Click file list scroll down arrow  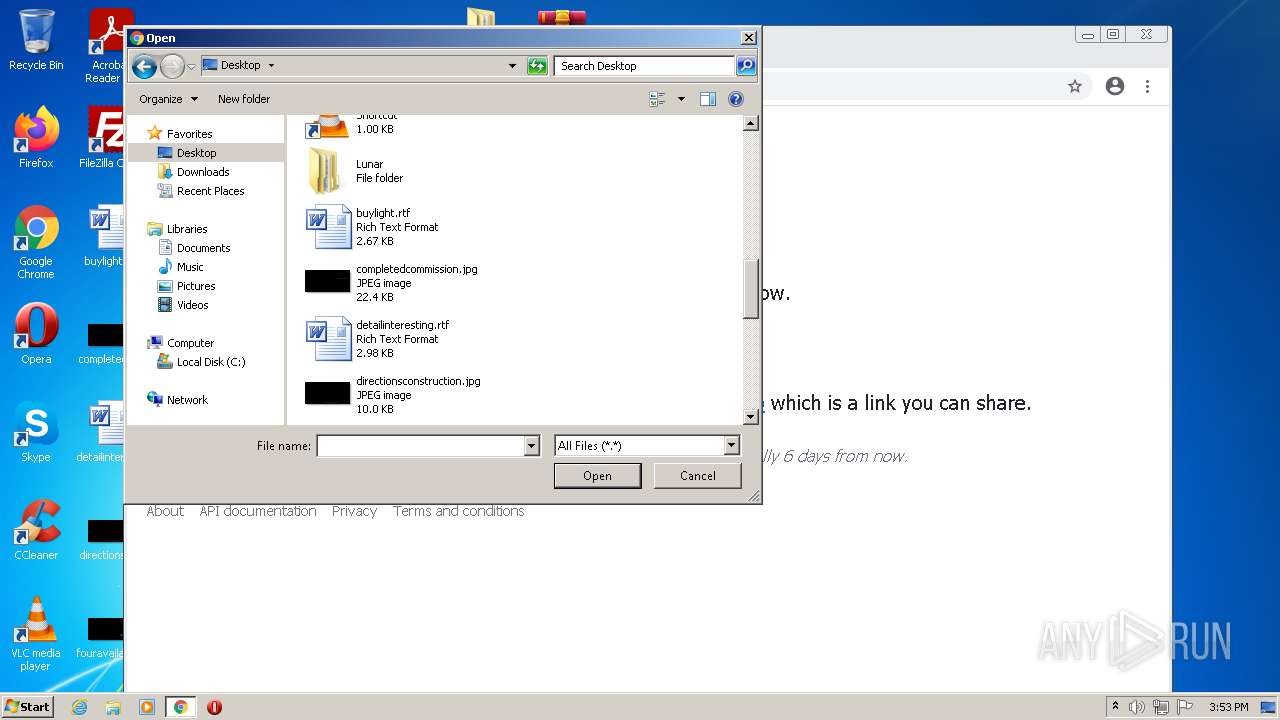[x=751, y=417]
